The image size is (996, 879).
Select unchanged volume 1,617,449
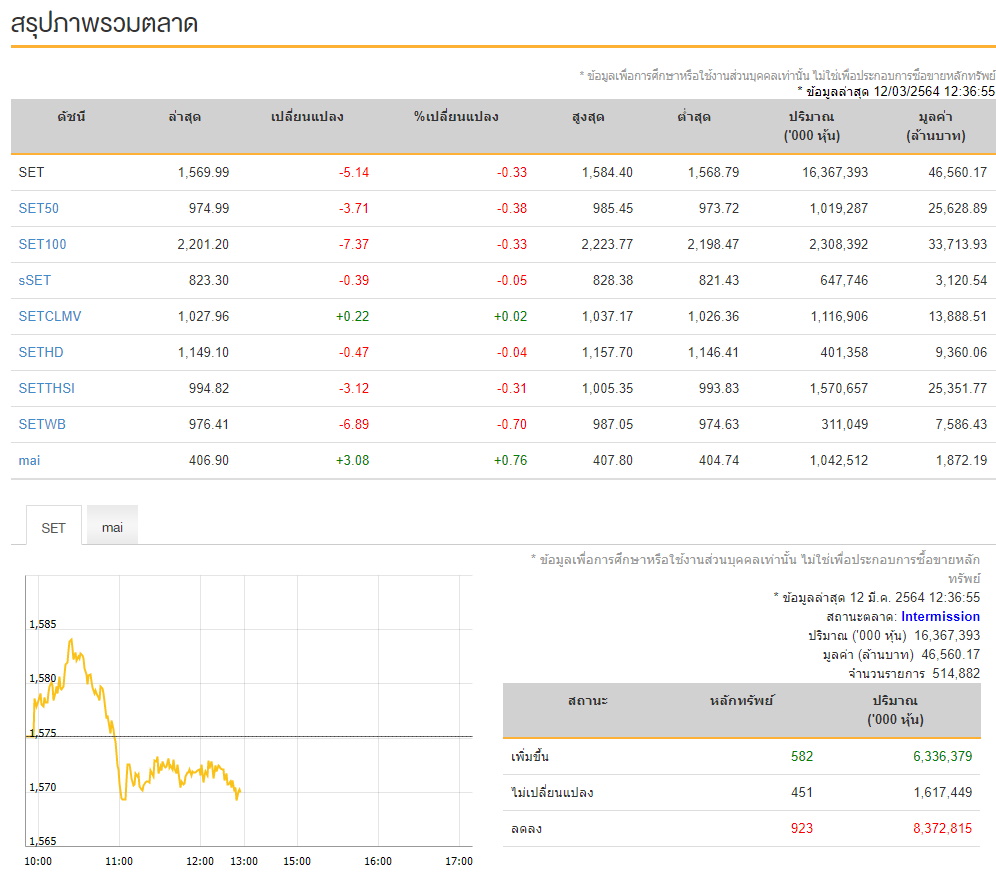[943, 793]
